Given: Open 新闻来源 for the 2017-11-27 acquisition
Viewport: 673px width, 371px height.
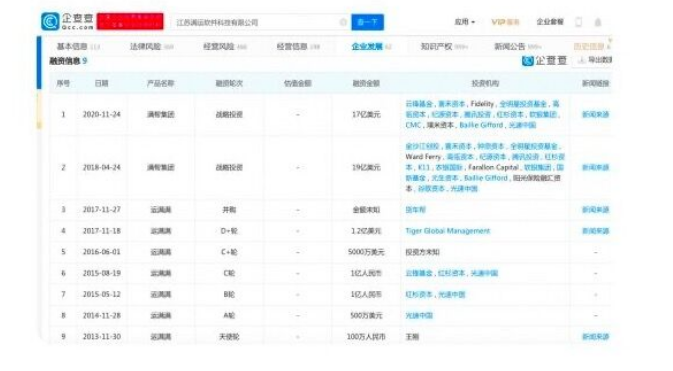Looking at the screenshot, I should pyautogui.click(x=595, y=210).
